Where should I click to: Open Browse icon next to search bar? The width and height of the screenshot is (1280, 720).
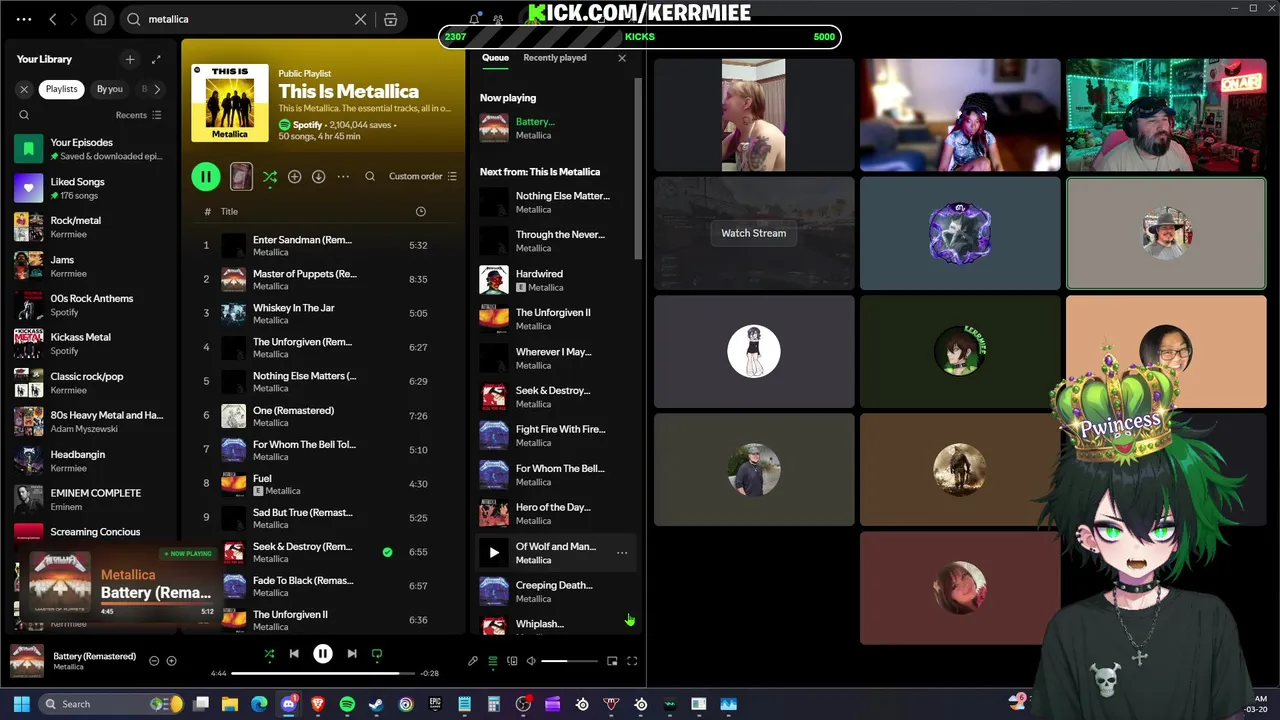pyautogui.click(x=391, y=19)
